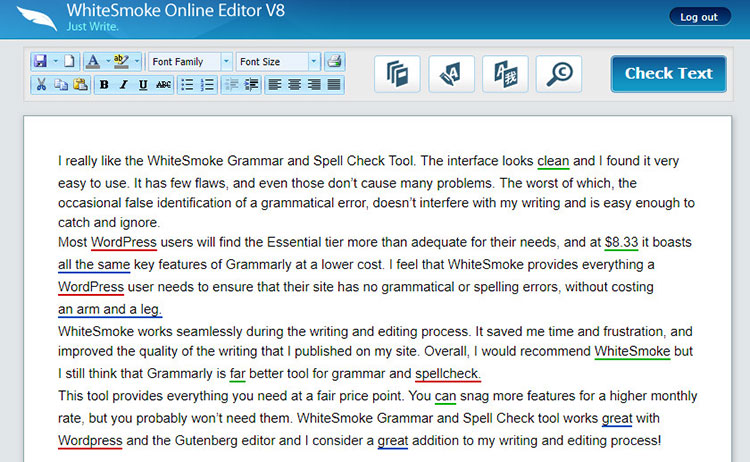
Task: Click the green-underlined word "clean"
Action: point(553,161)
